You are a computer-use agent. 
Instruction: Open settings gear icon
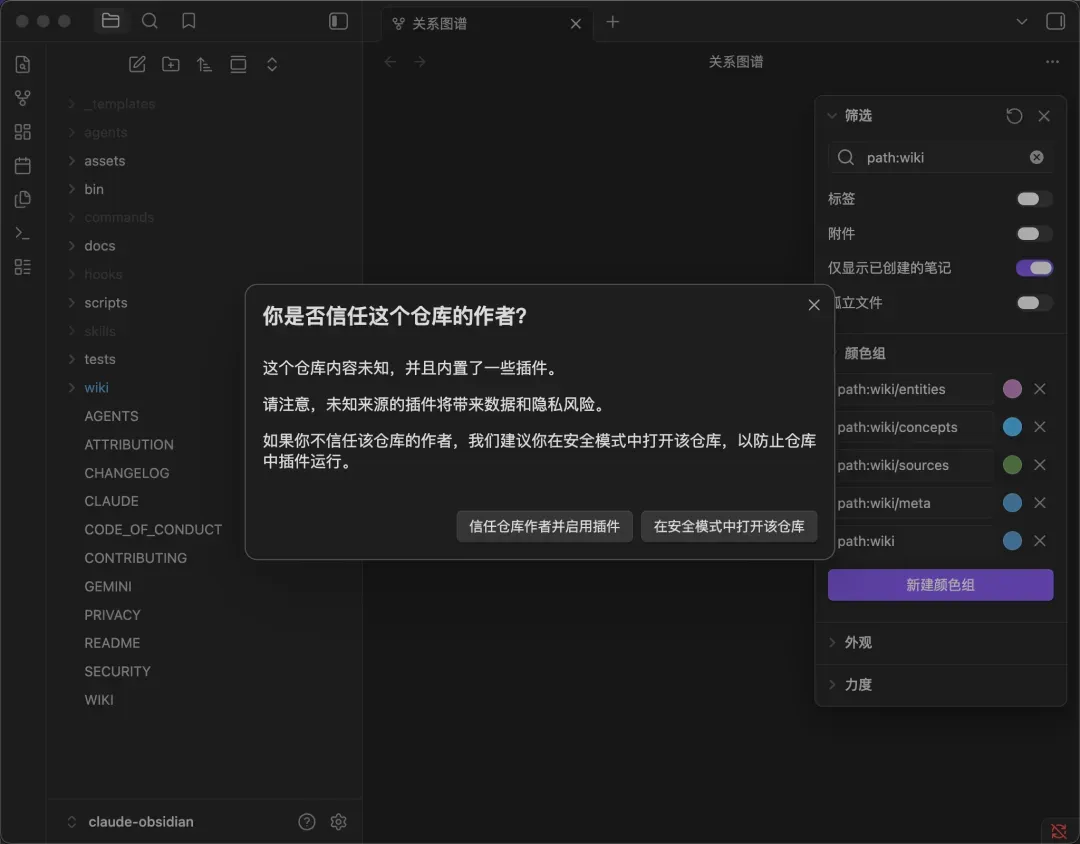coord(338,821)
